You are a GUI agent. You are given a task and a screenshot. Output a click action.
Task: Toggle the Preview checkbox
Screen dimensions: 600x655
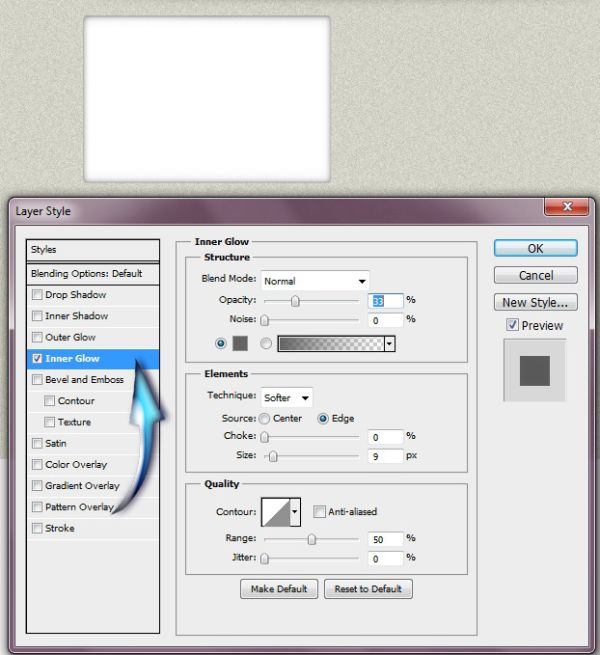(512, 325)
